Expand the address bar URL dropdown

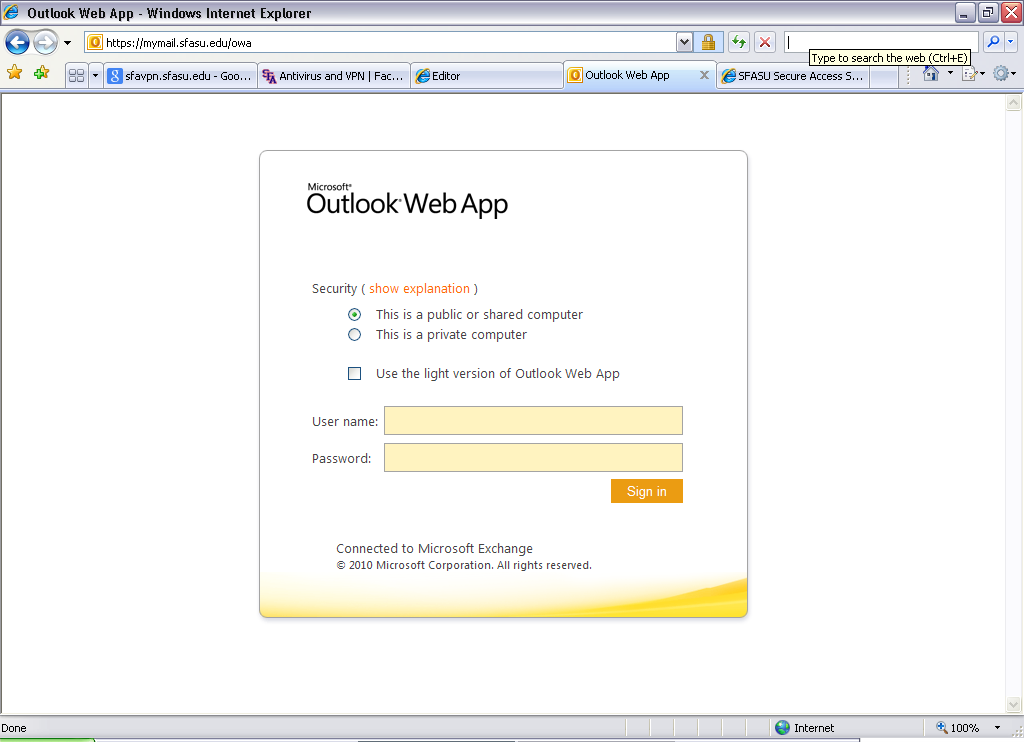coord(684,42)
